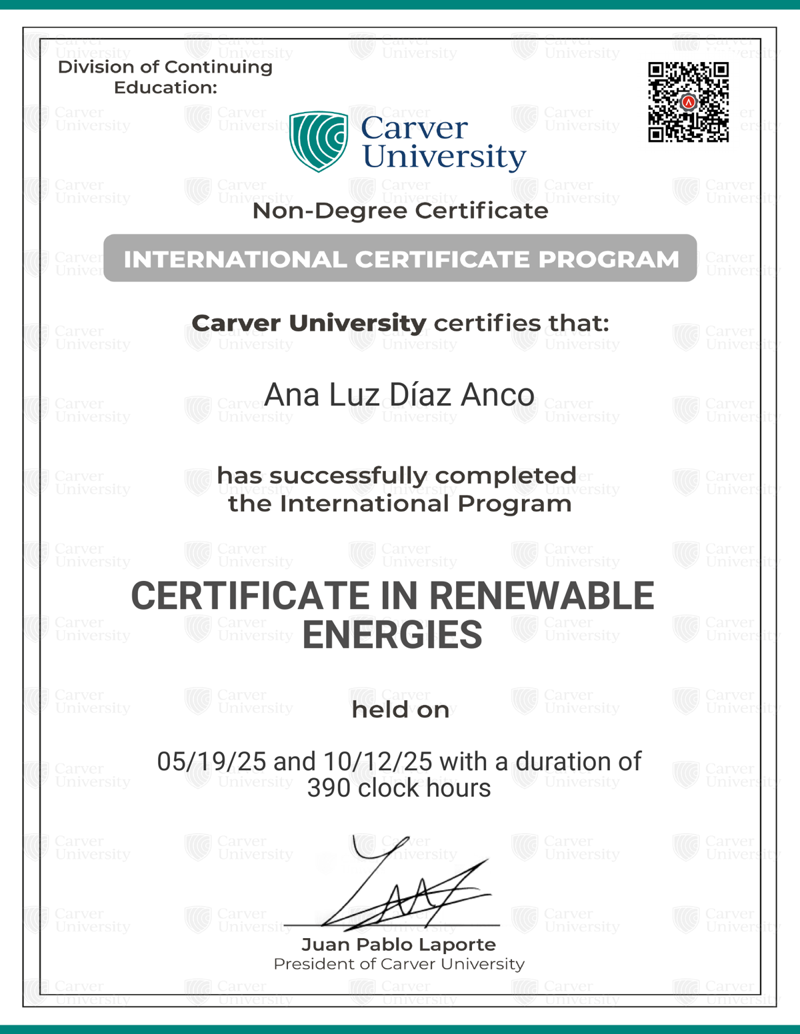Click the dates line '05/19/25 and 10/12/25'
Viewport: 800px width, 1034px height.
[295, 762]
